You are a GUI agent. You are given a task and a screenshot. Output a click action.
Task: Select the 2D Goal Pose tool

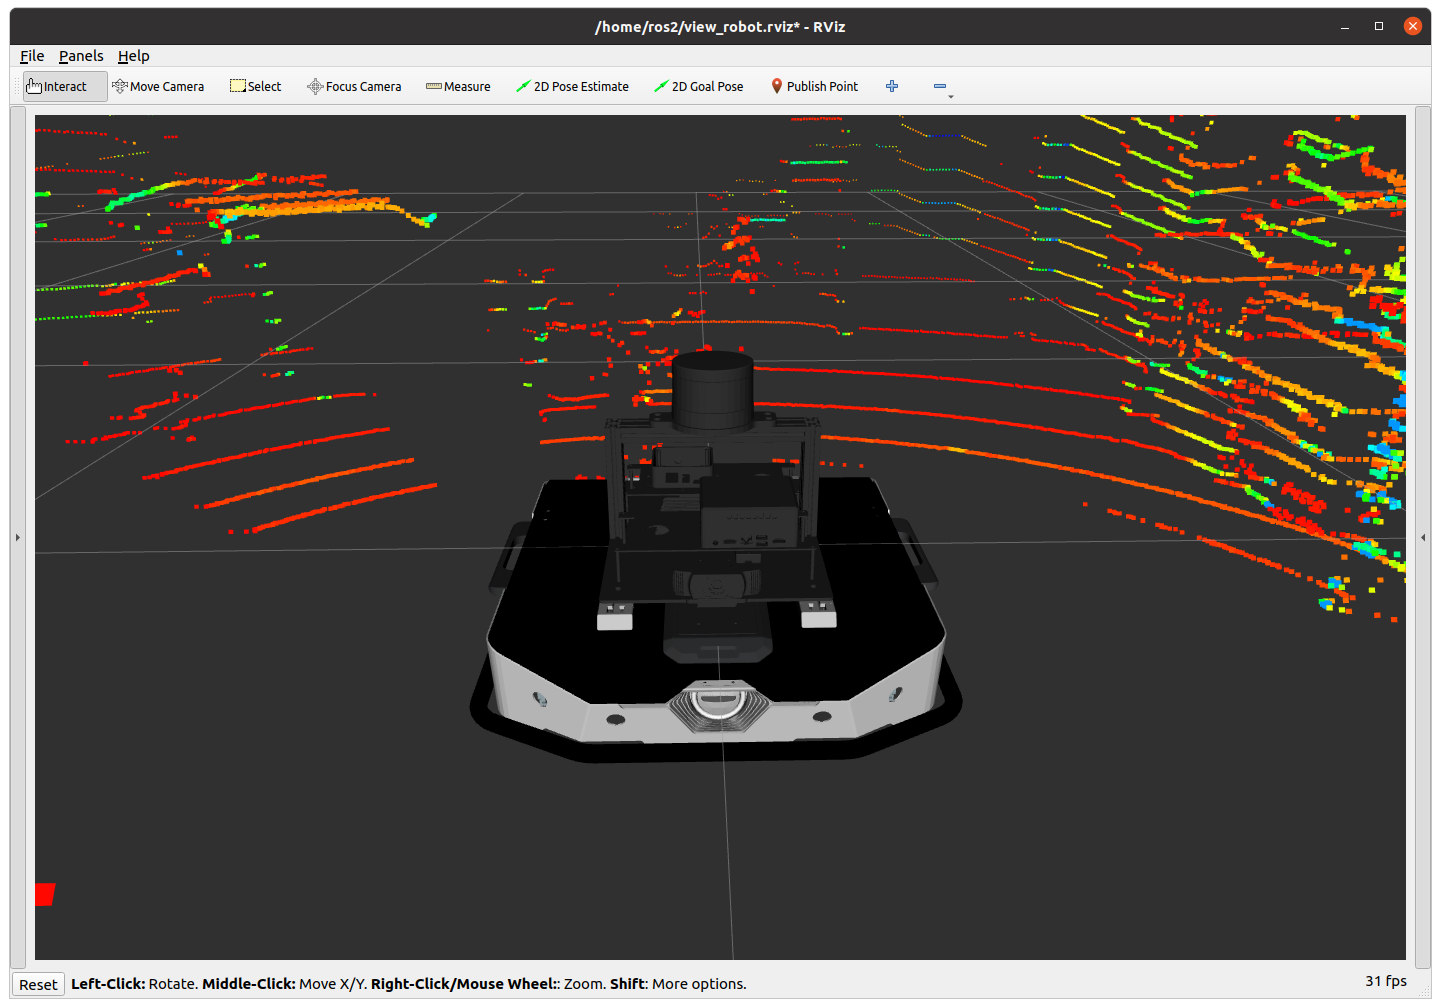point(698,87)
